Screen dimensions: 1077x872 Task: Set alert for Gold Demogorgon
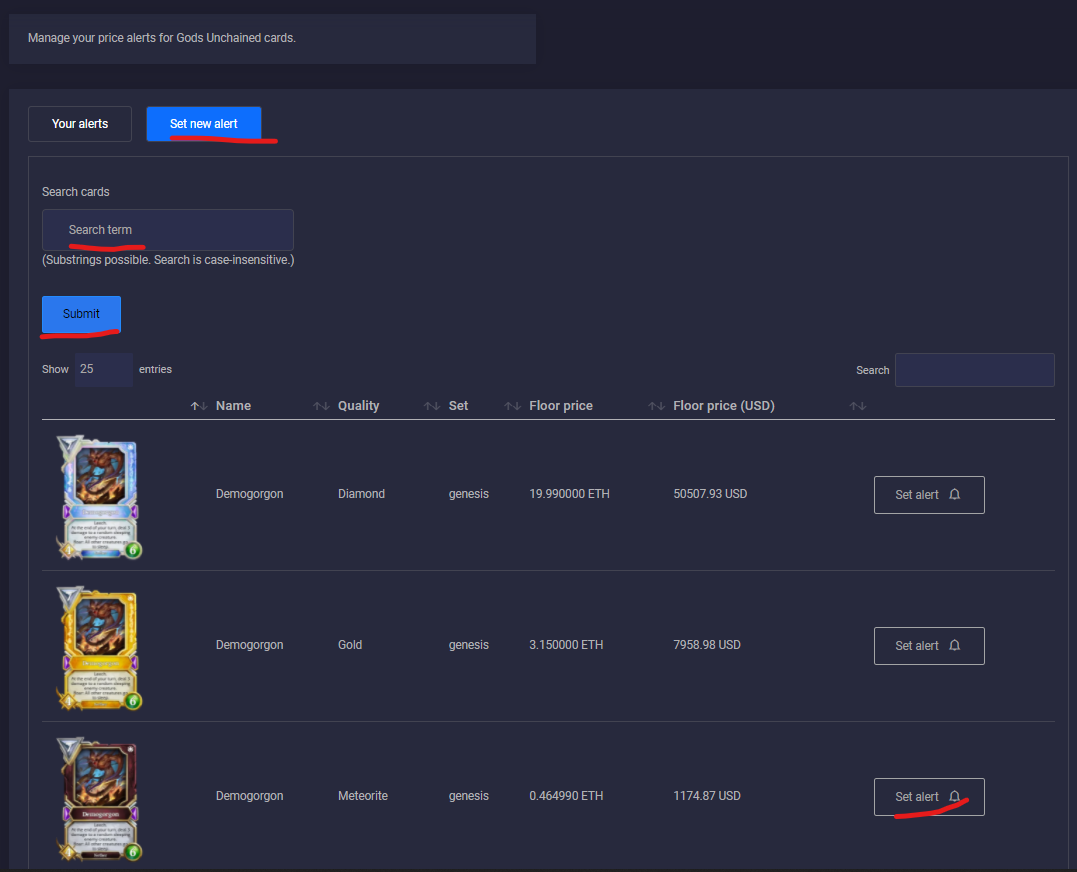click(929, 645)
